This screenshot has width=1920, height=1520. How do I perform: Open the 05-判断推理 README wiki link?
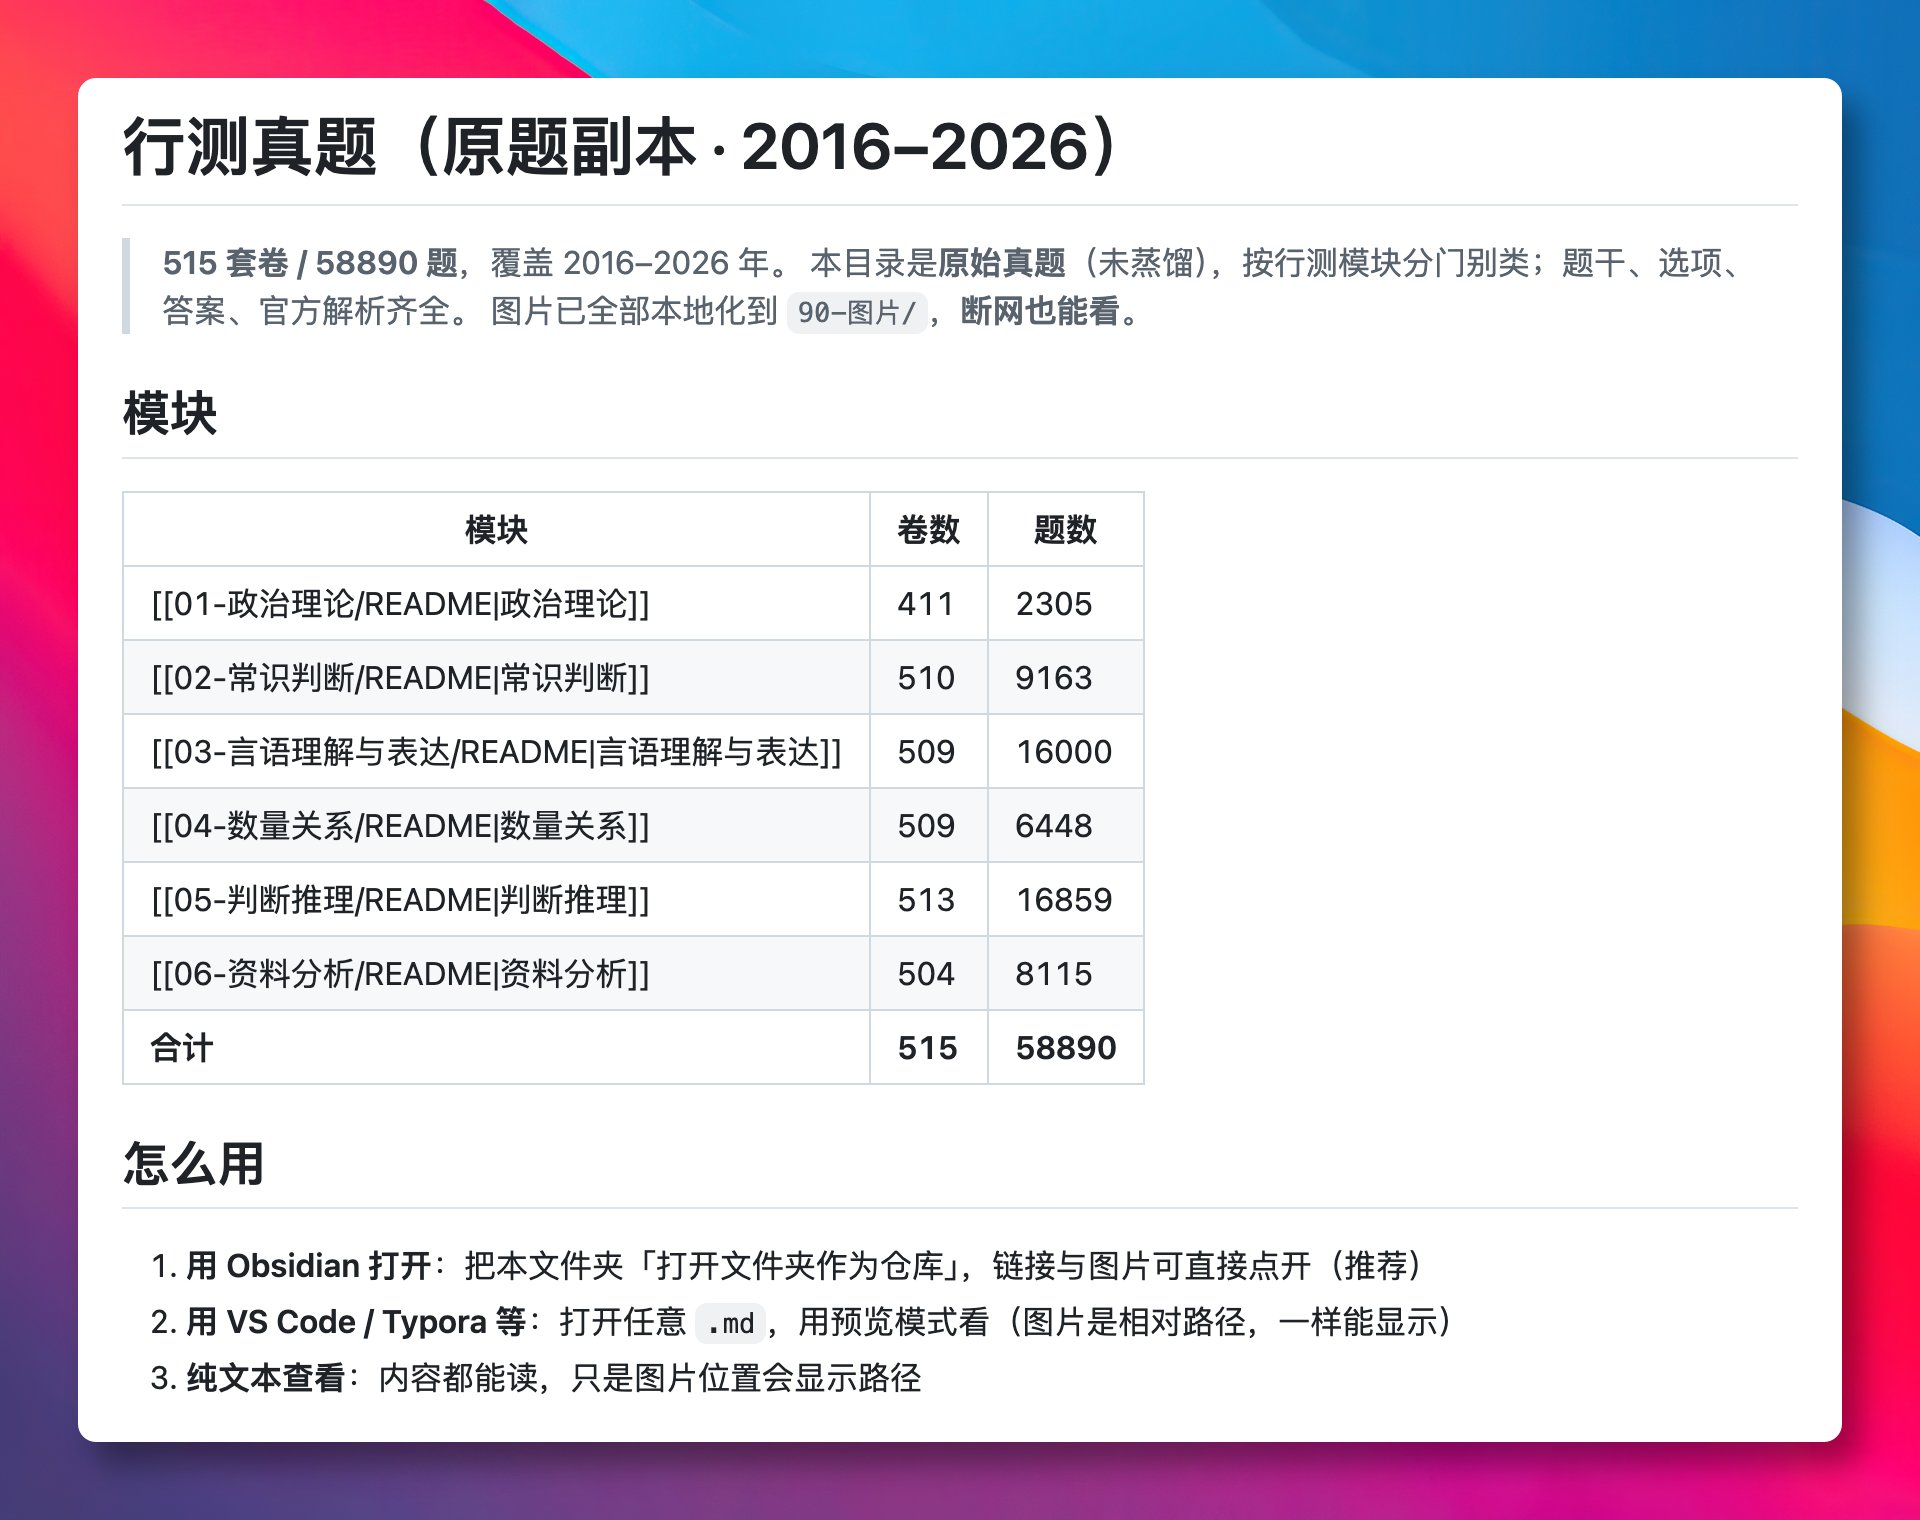point(400,899)
